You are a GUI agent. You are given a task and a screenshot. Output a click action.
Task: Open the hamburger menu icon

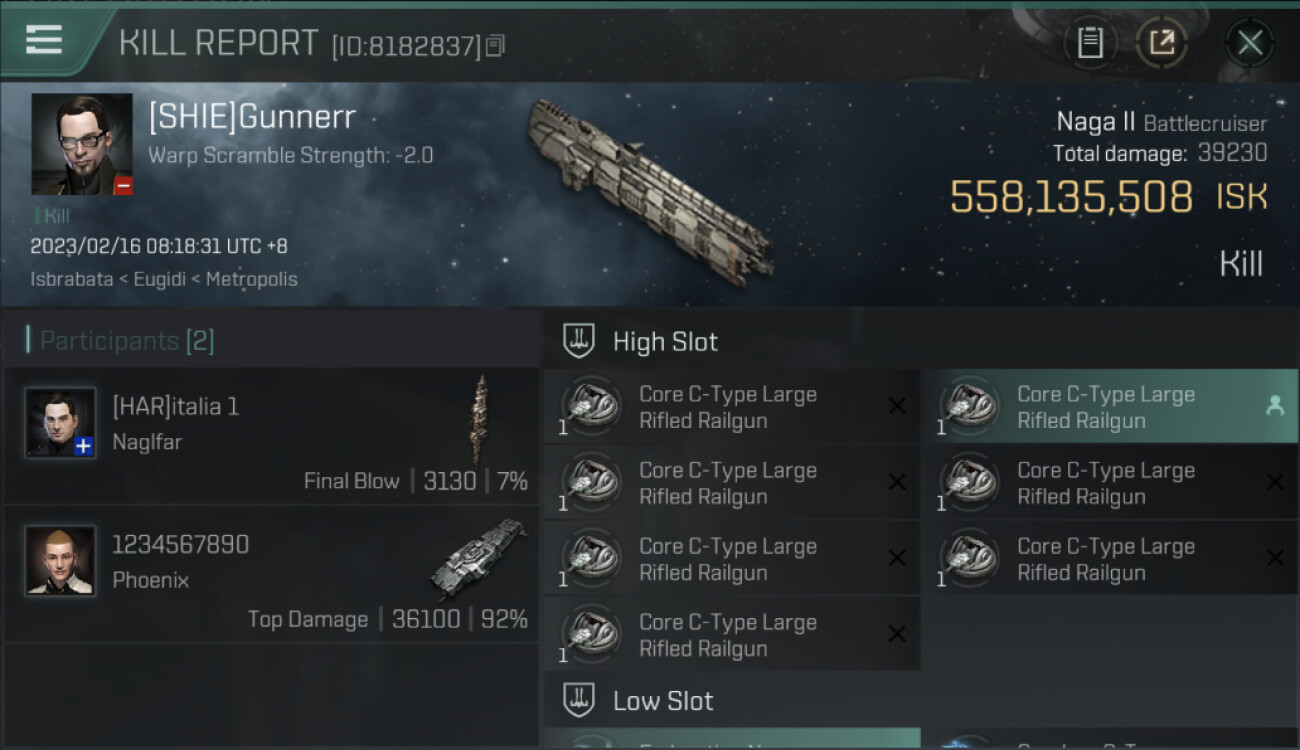pos(44,40)
